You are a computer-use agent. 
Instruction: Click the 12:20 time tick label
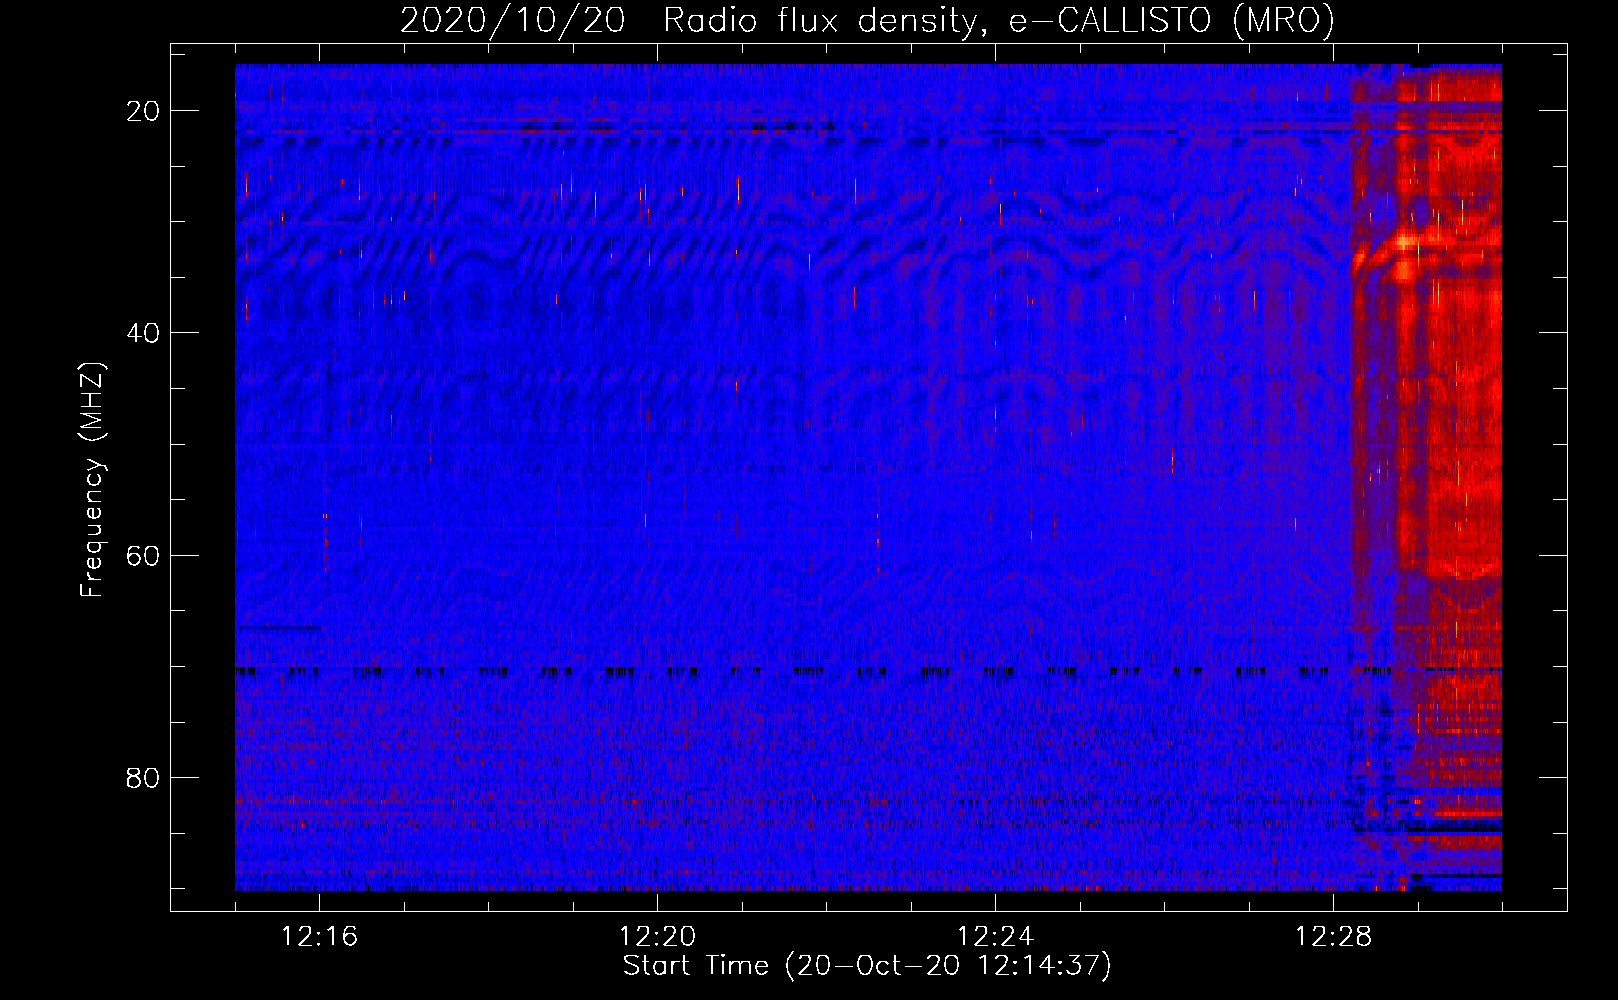(657, 937)
